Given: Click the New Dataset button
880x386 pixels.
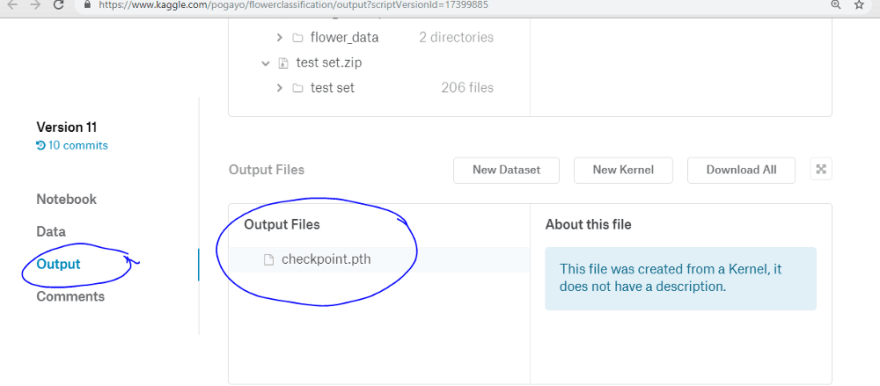Looking at the screenshot, I should [x=506, y=170].
